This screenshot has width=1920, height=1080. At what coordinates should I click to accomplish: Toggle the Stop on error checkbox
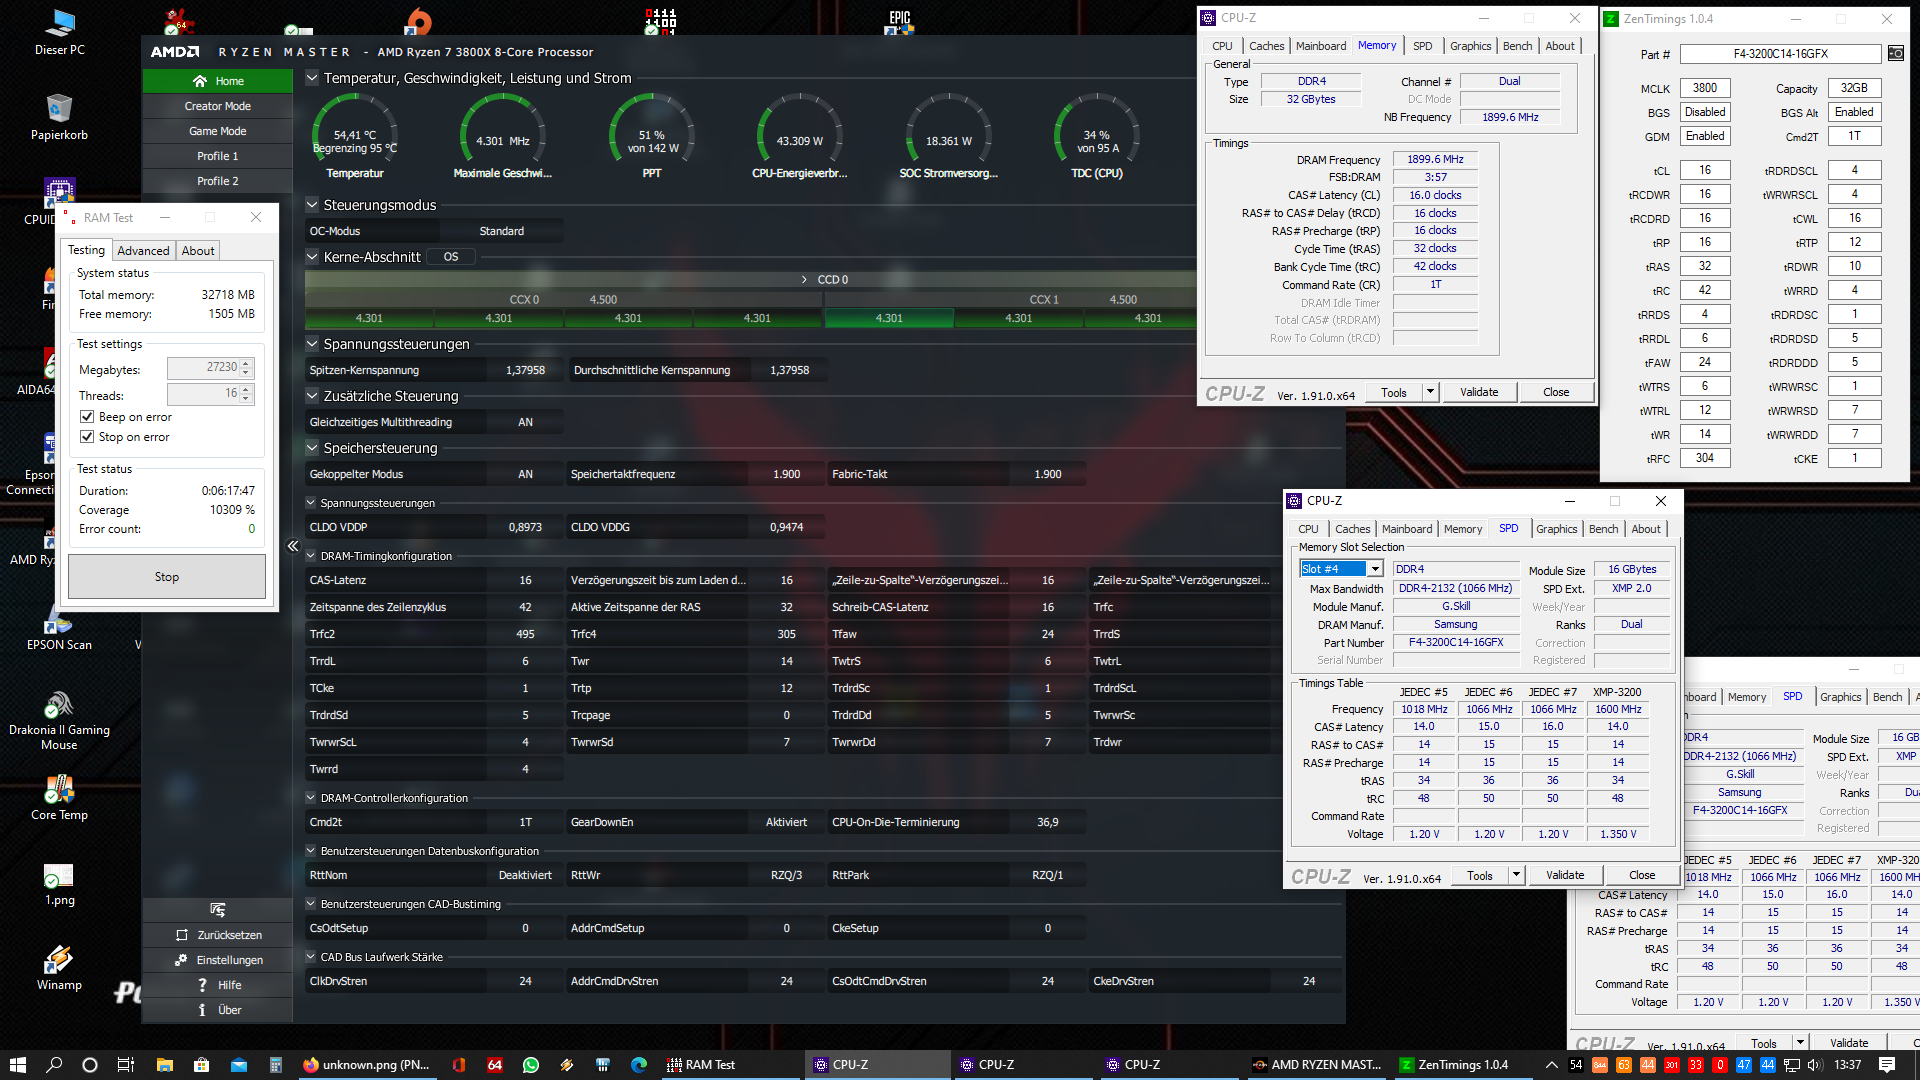87,437
